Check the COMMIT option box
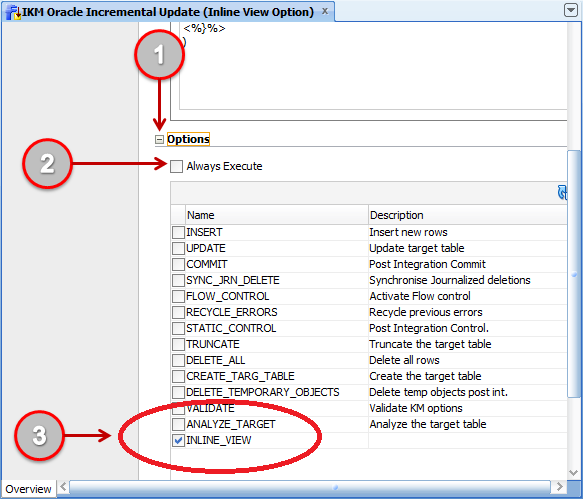The image size is (583, 499). [178, 264]
